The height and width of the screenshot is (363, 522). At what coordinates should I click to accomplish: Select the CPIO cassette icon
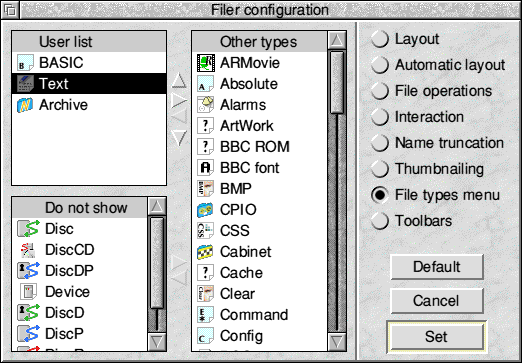coord(205,210)
